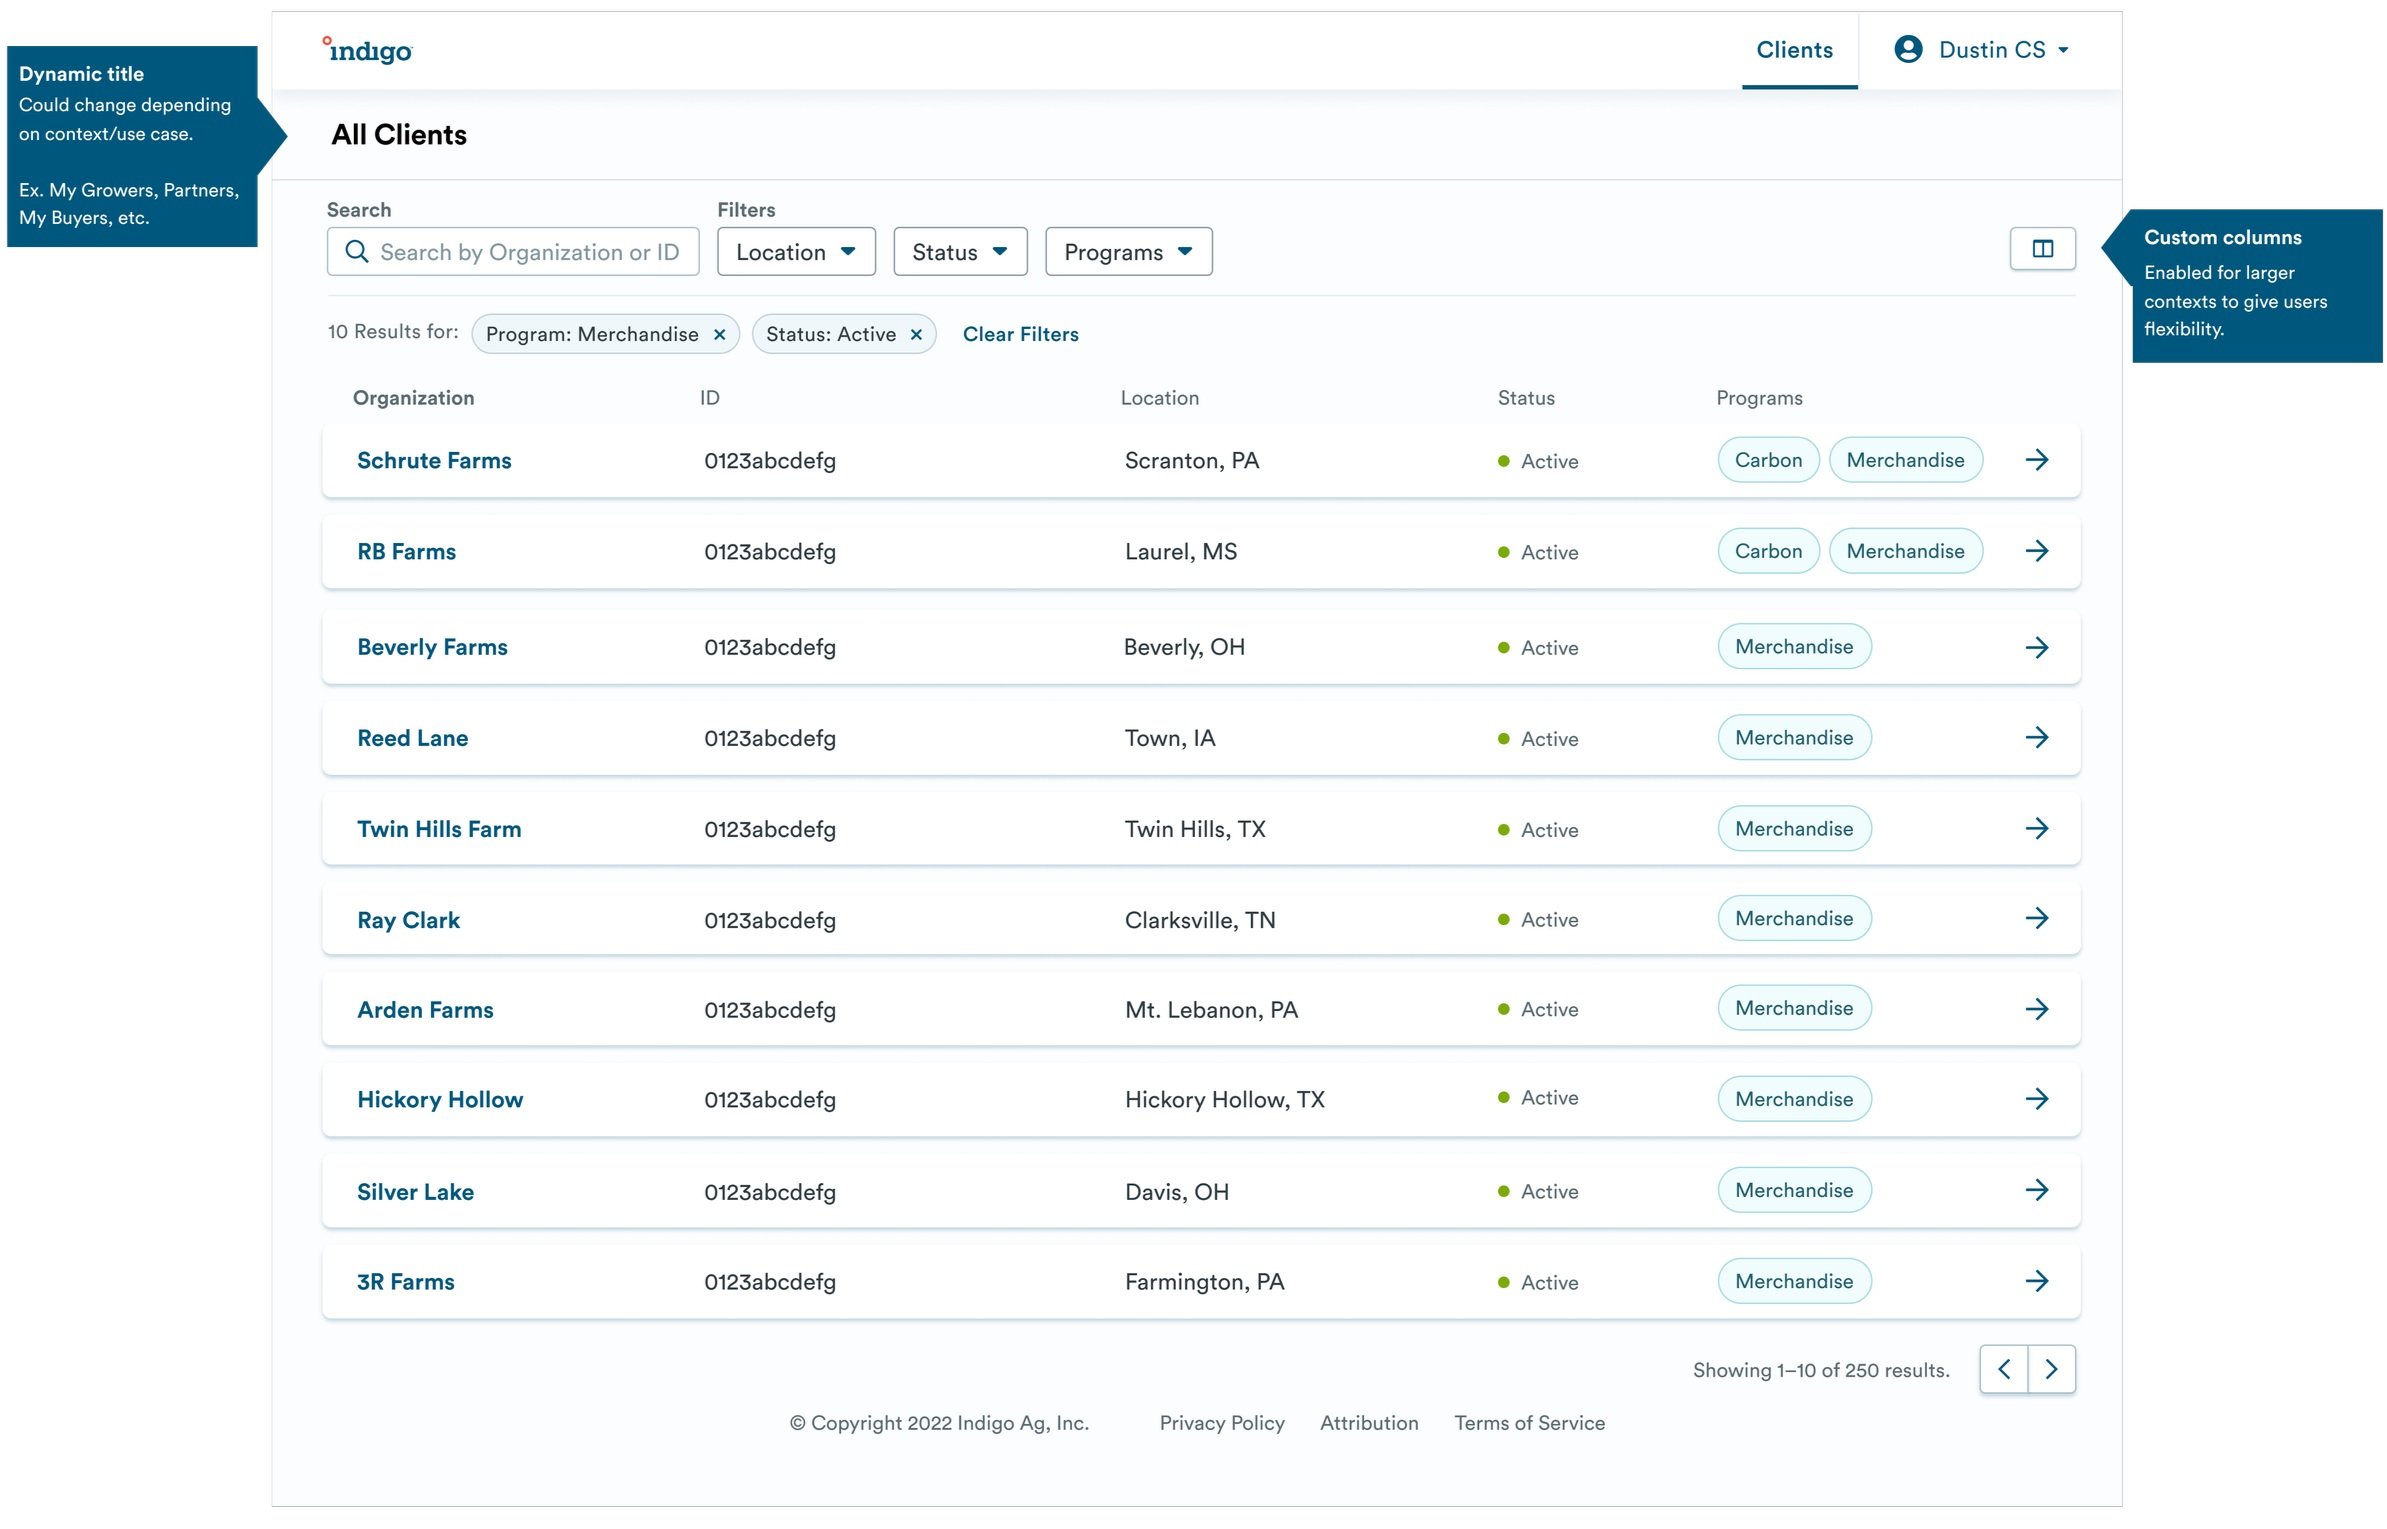Click the search magnifier icon
Image resolution: width=2387 pixels, height=1529 pixels.
tap(356, 252)
